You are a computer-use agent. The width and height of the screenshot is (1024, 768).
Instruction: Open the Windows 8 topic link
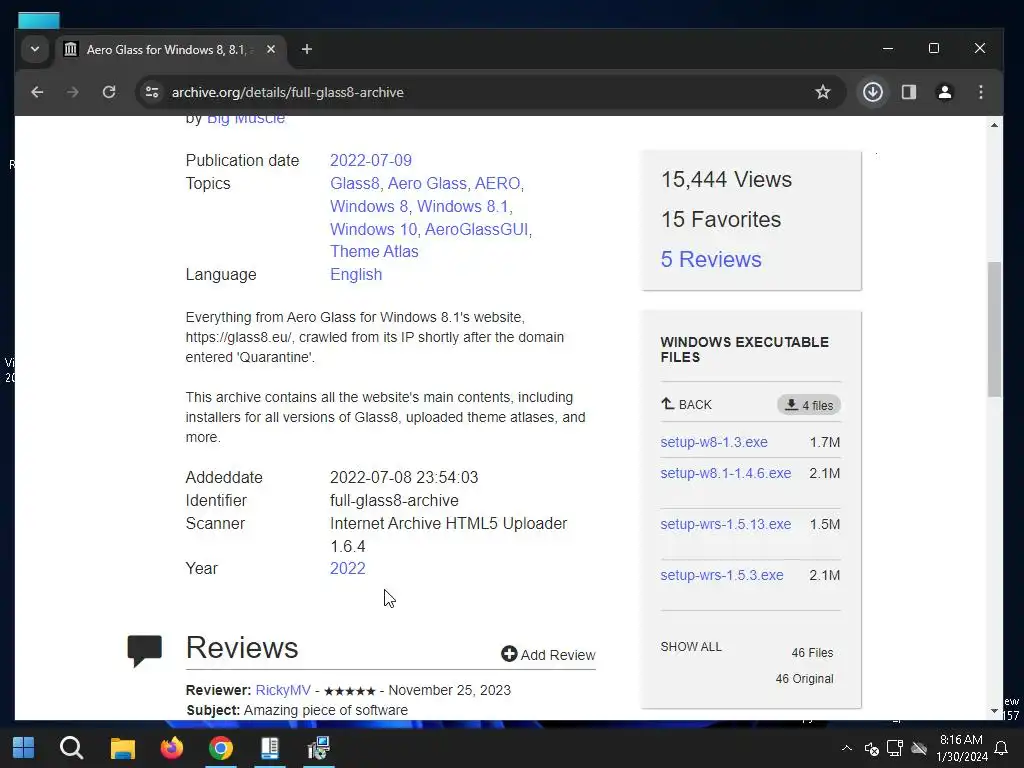tap(368, 206)
